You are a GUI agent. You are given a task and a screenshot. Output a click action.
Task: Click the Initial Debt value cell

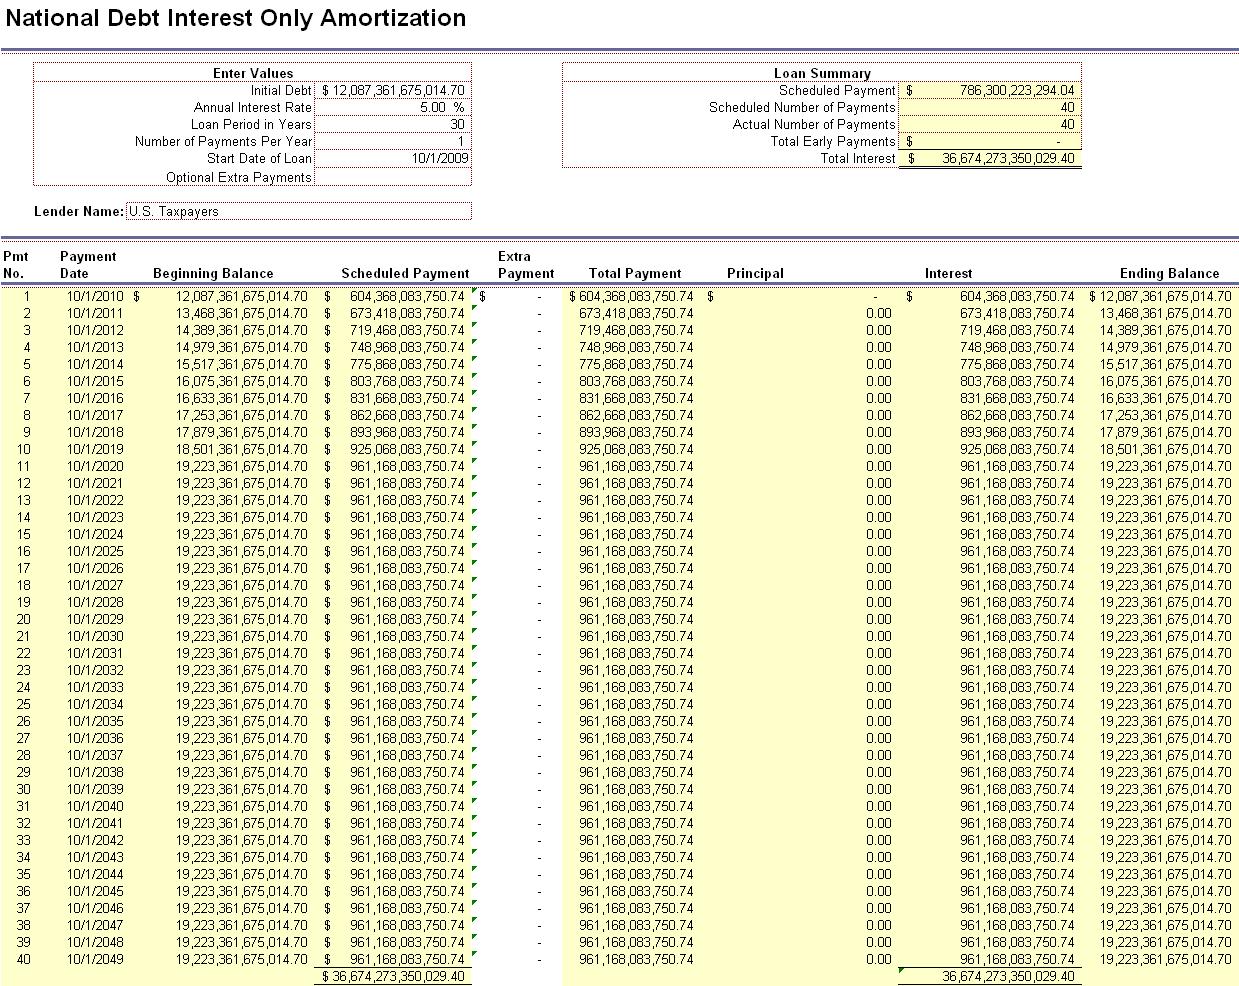[x=393, y=90]
